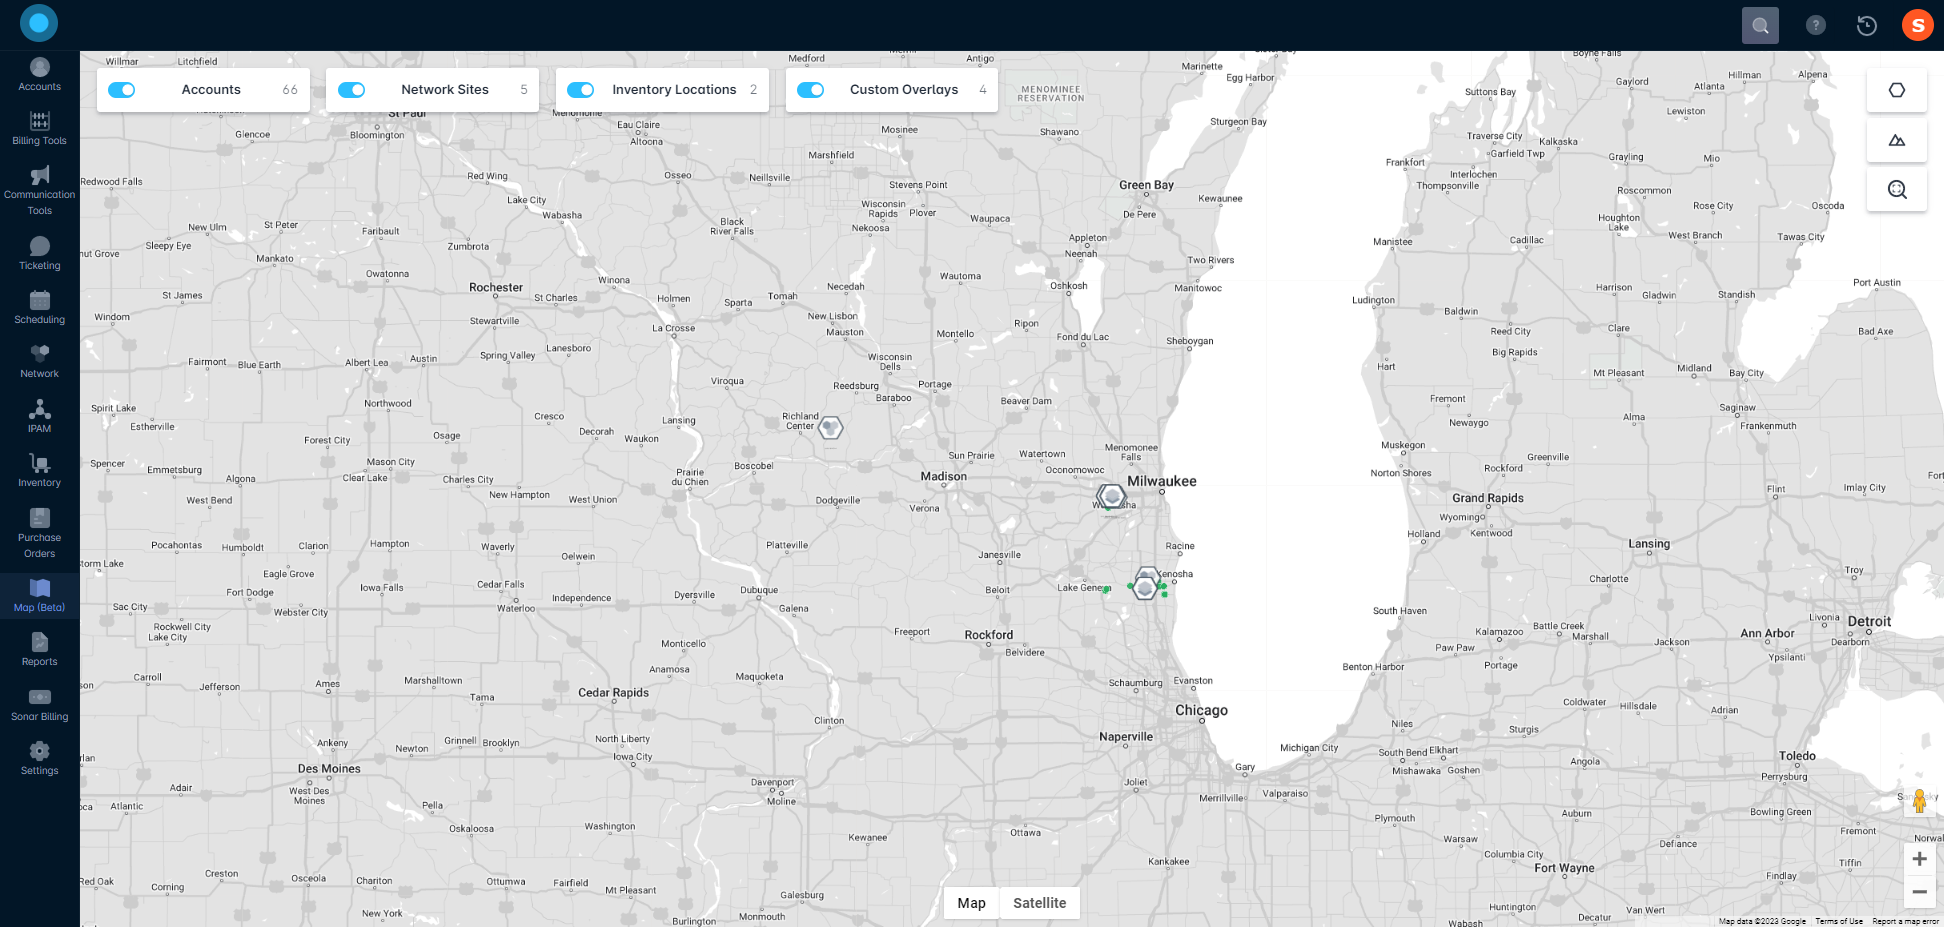Click the green account dot near Lake Geneva
The image size is (1945, 927).
point(1106,590)
